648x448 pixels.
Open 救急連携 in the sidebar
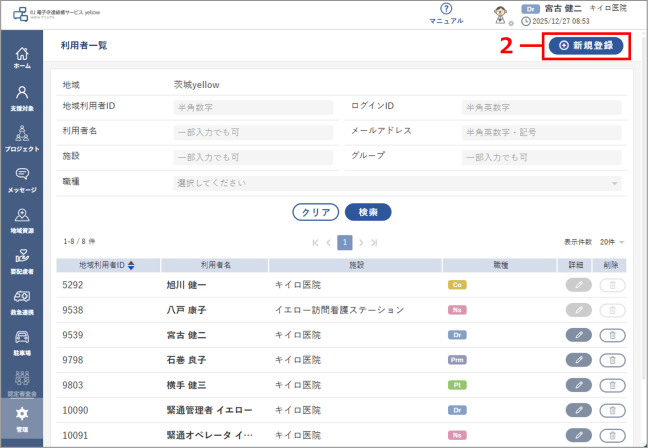pos(22,302)
